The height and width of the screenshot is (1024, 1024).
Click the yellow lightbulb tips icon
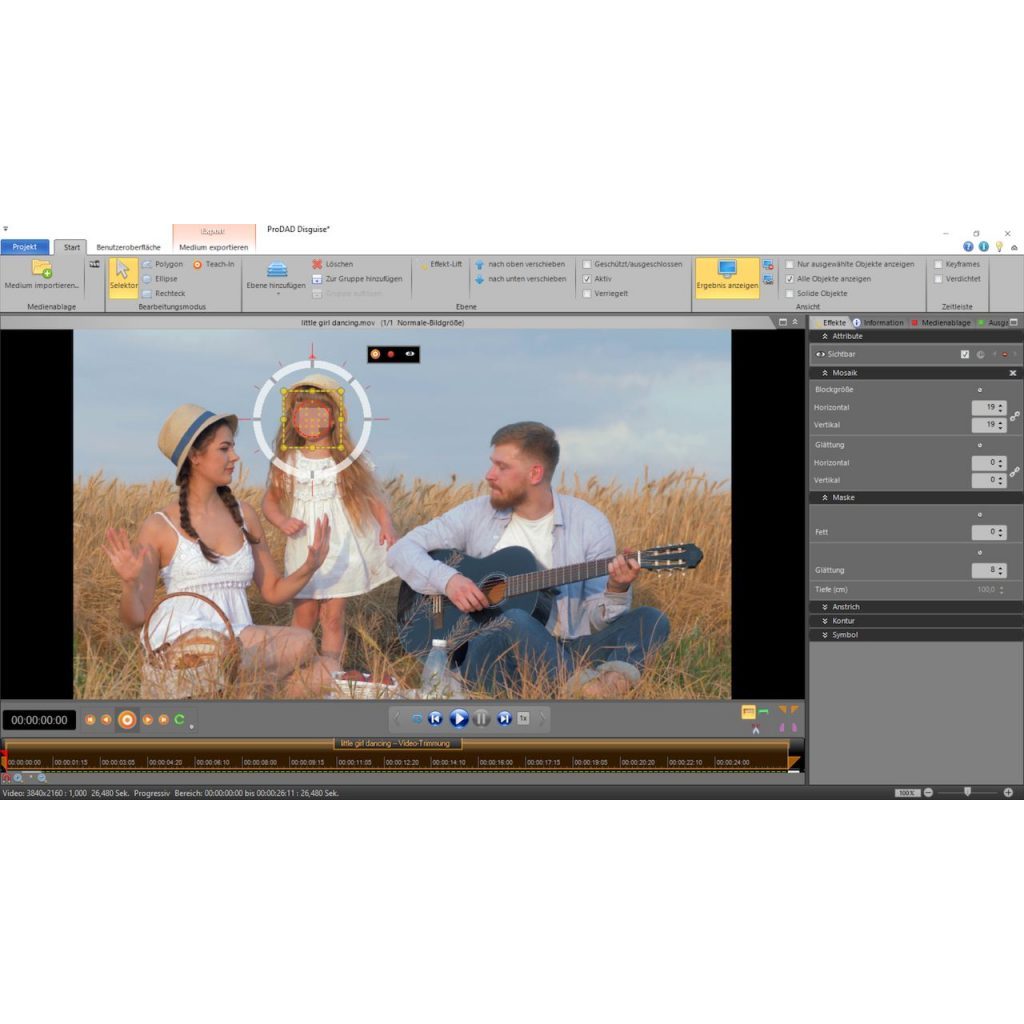[x=999, y=246]
